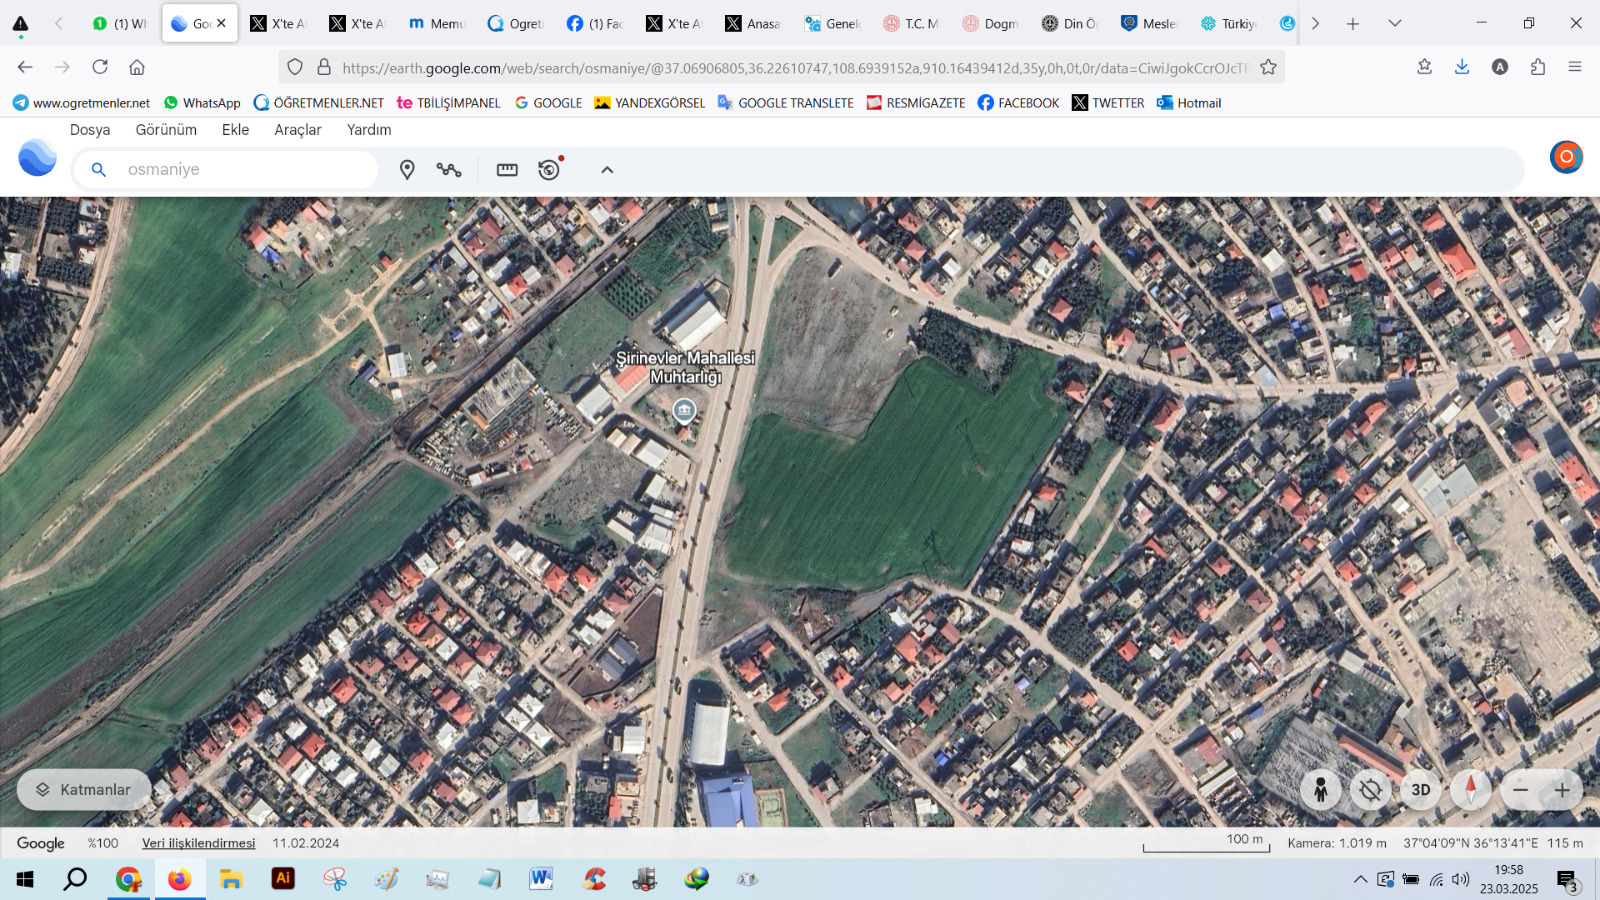This screenshot has width=1600, height=900.
Task: Toggle the 3D view button
Action: click(x=1420, y=790)
